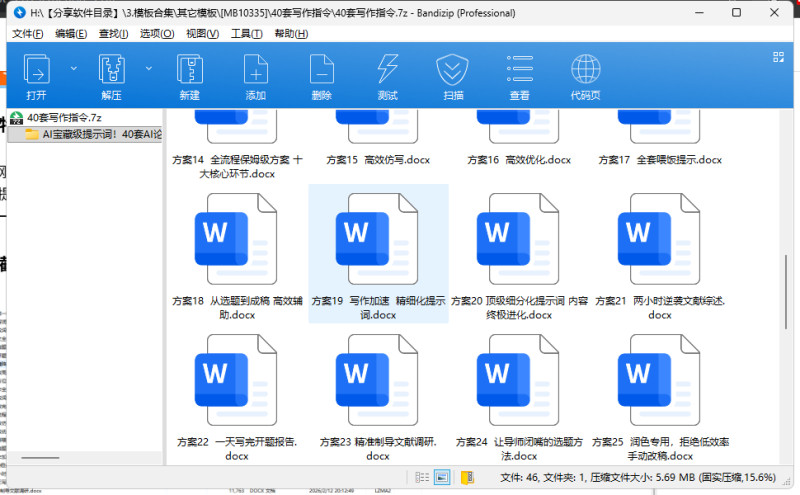Open the 文件(F) menu
The width and height of the screenshot is (800, 495).
pos(28,34)
